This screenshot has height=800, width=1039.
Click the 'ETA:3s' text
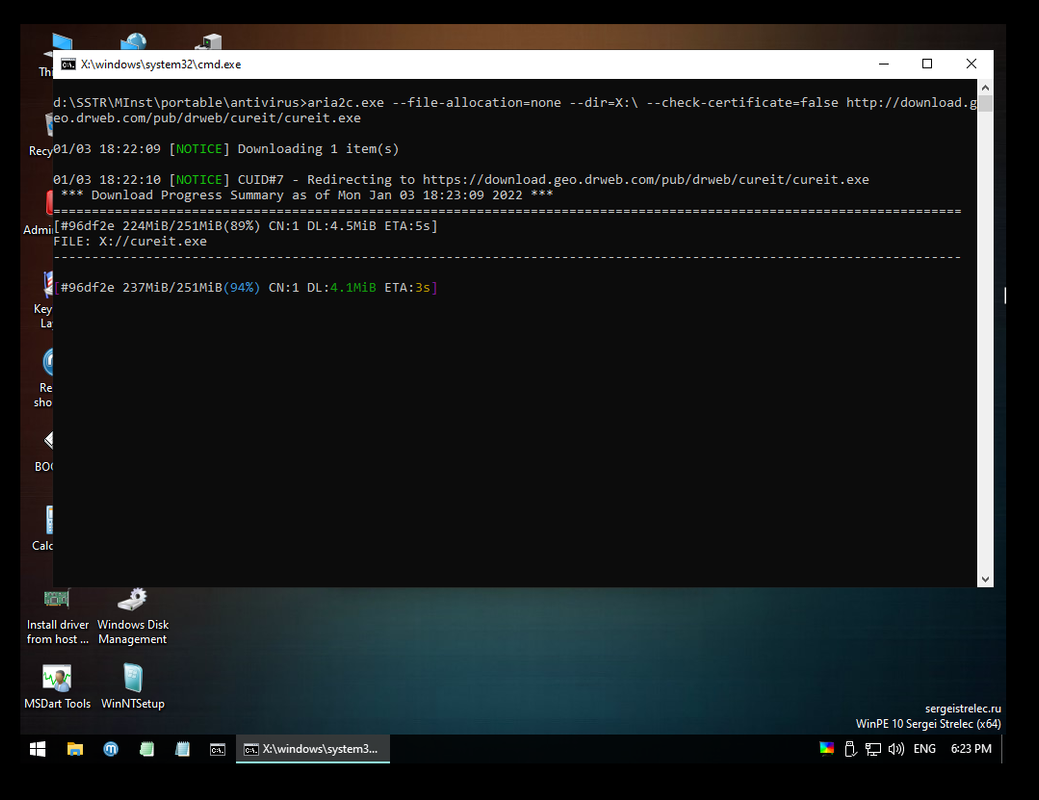(408, 288)
